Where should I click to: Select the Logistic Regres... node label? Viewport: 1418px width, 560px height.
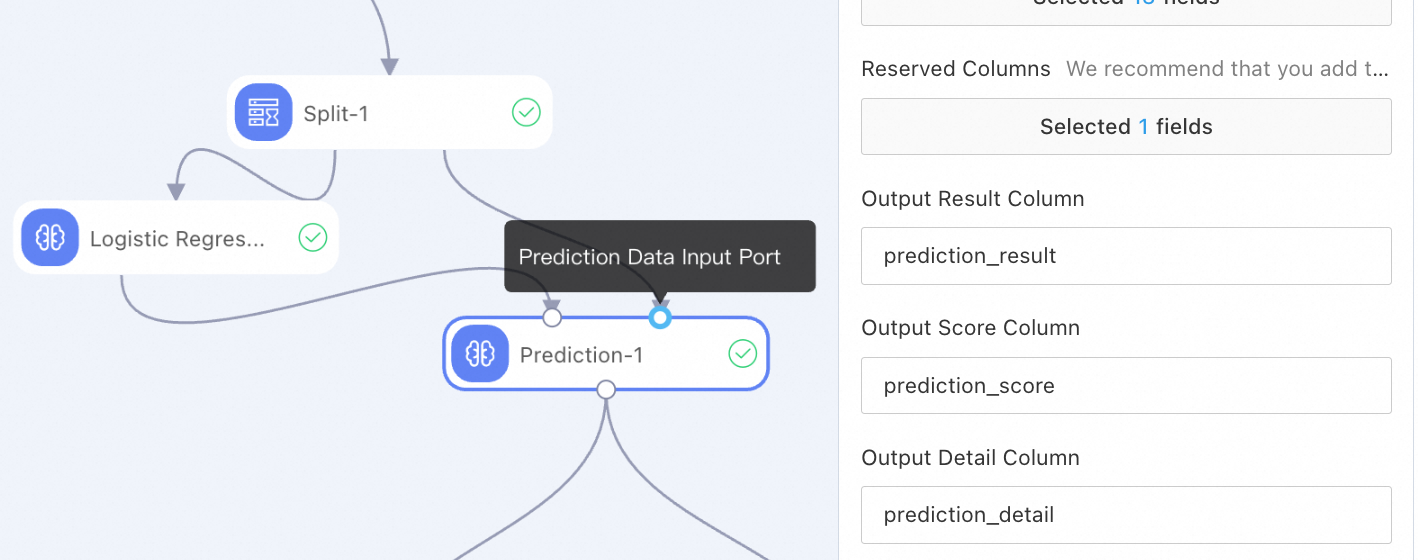coord(178,239)
